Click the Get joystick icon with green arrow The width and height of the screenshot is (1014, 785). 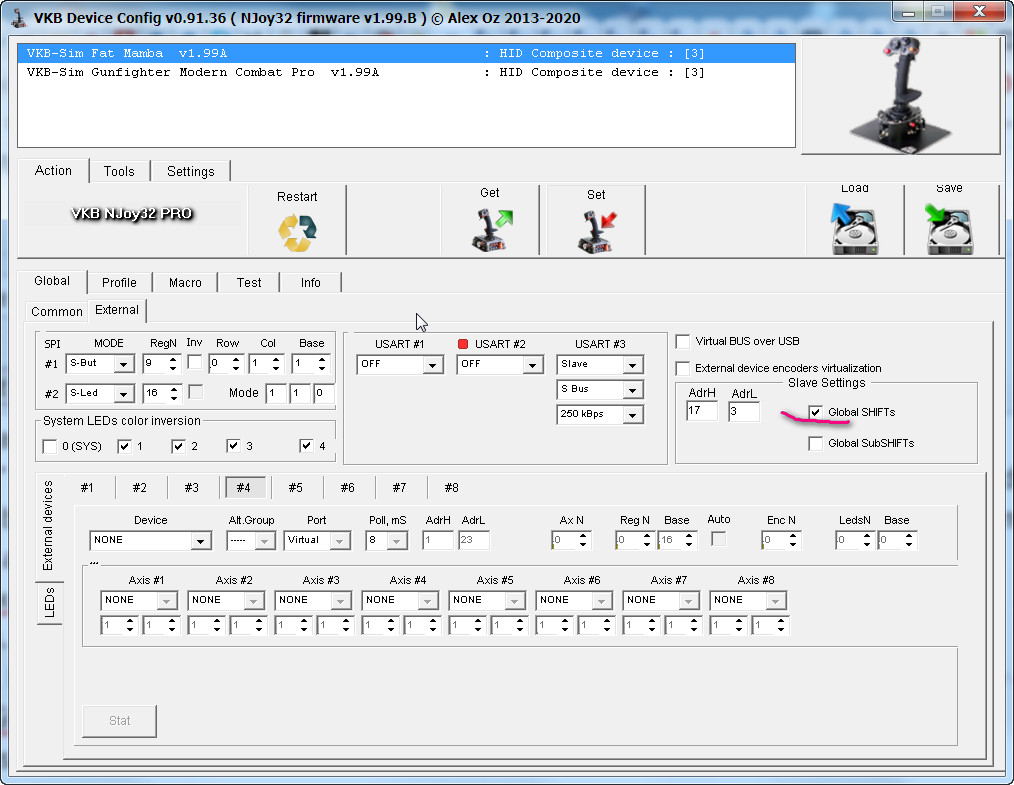tap(490, 230)
